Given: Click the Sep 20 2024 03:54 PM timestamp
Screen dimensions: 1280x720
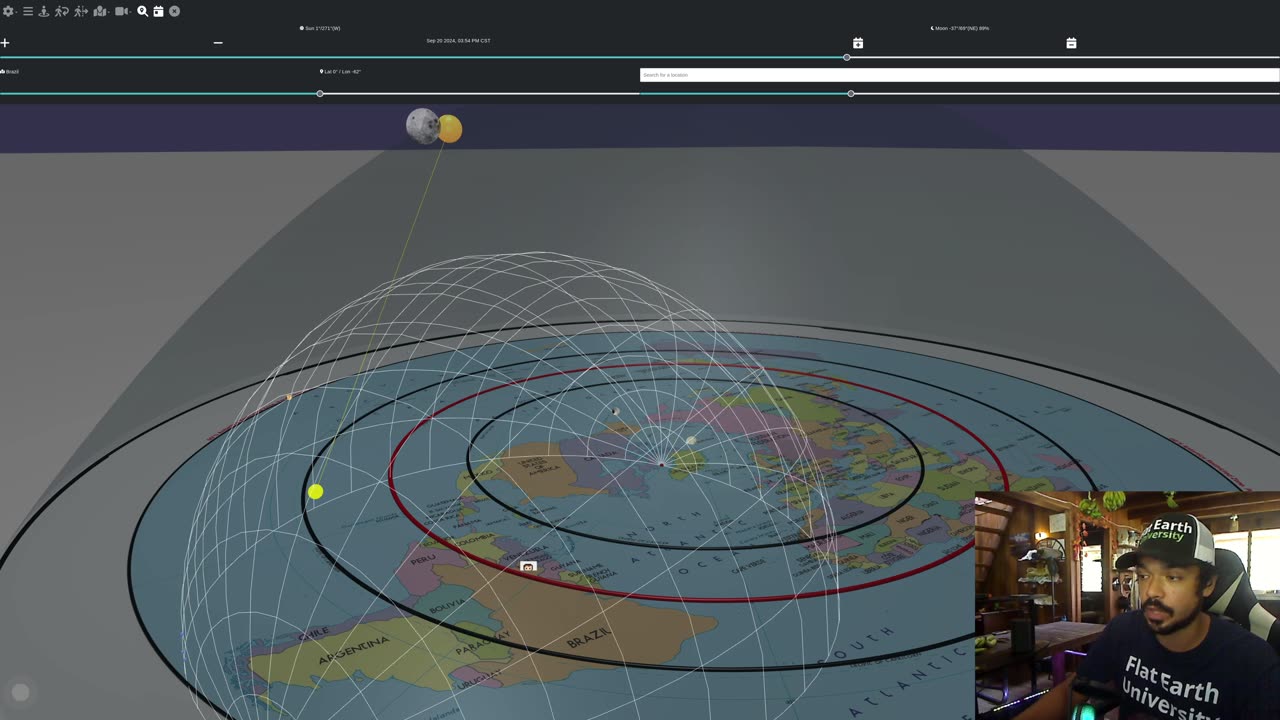Looking at the screenshot, I should [458, 41].
